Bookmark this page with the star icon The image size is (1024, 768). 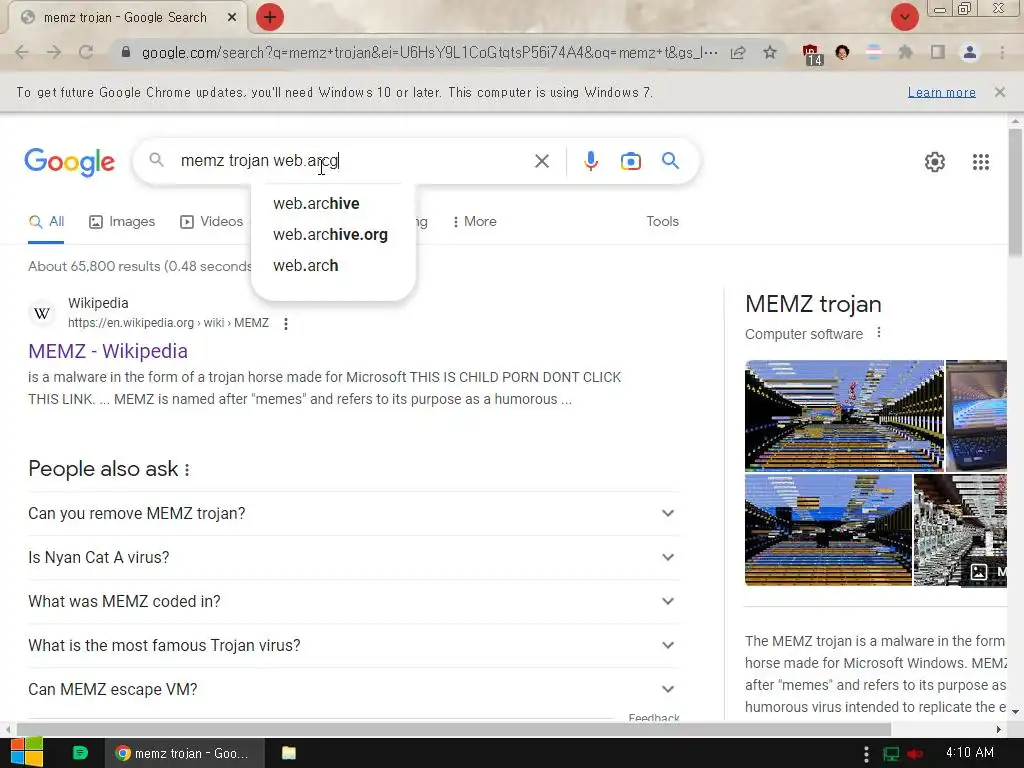point(770,52)
